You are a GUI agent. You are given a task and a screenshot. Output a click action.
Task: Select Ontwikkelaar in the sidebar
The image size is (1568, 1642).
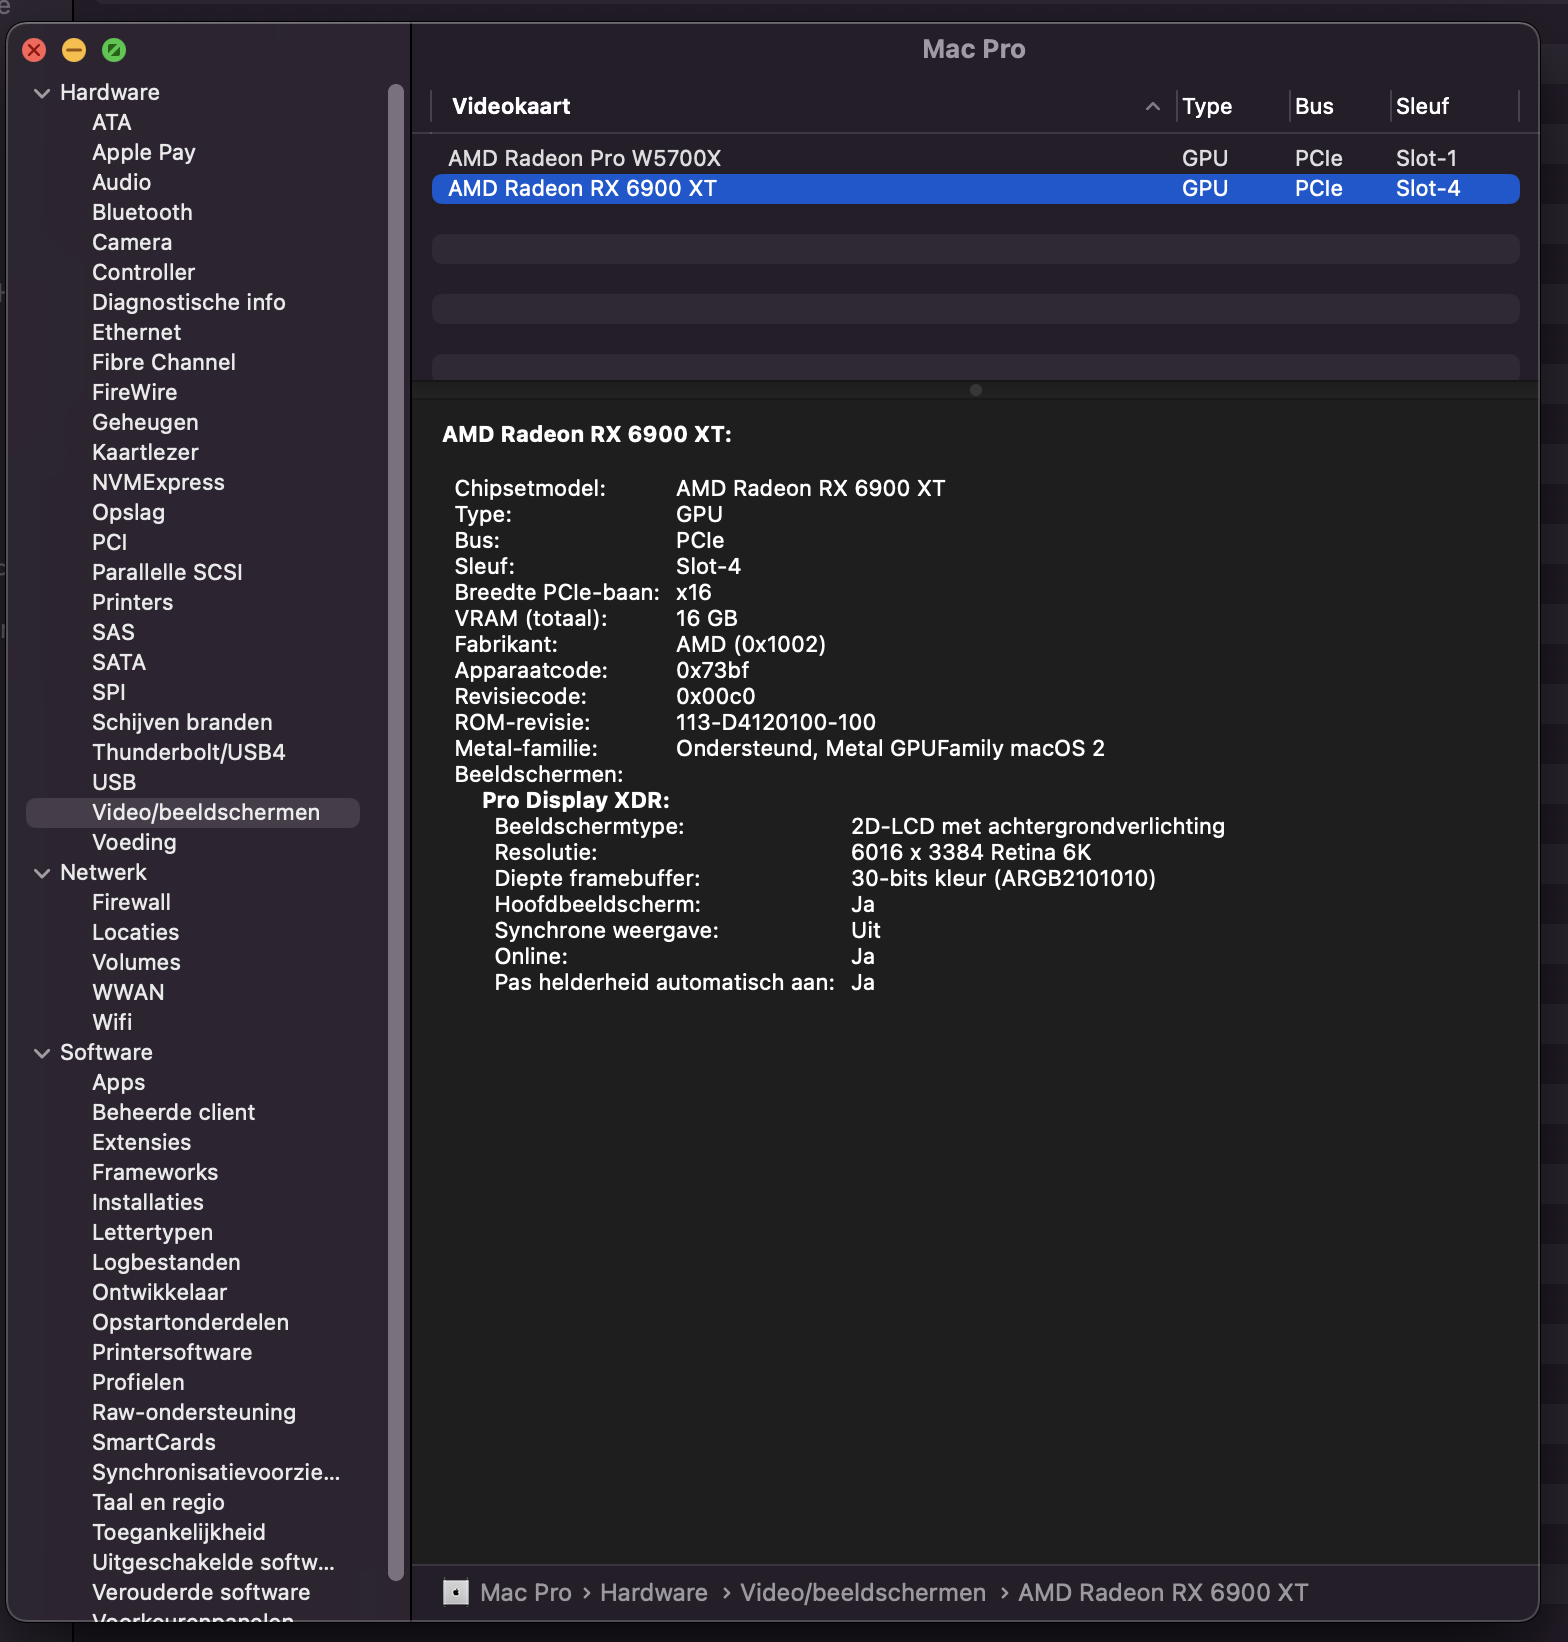click(x=159, y=1292)
